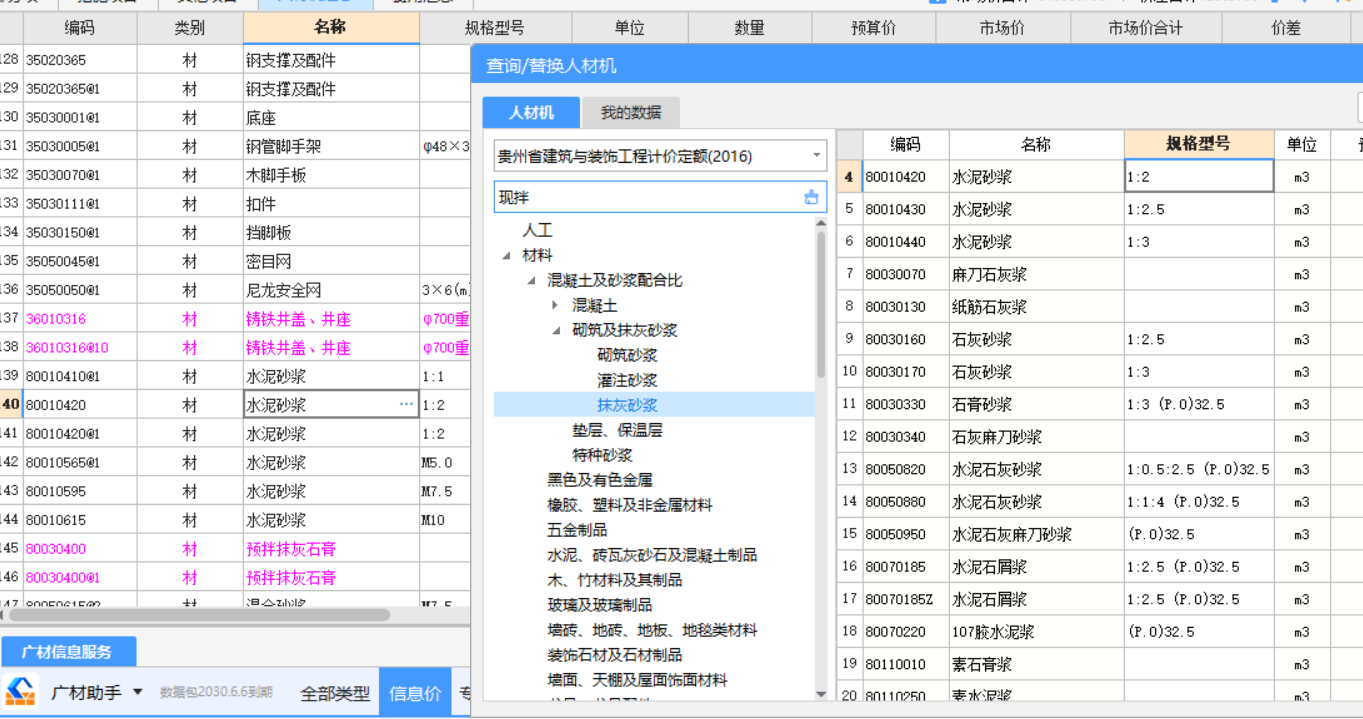Select 黑色及有色金属 category
The width and height of the screenshot is (1363, 719).
[x=600, y=480]
